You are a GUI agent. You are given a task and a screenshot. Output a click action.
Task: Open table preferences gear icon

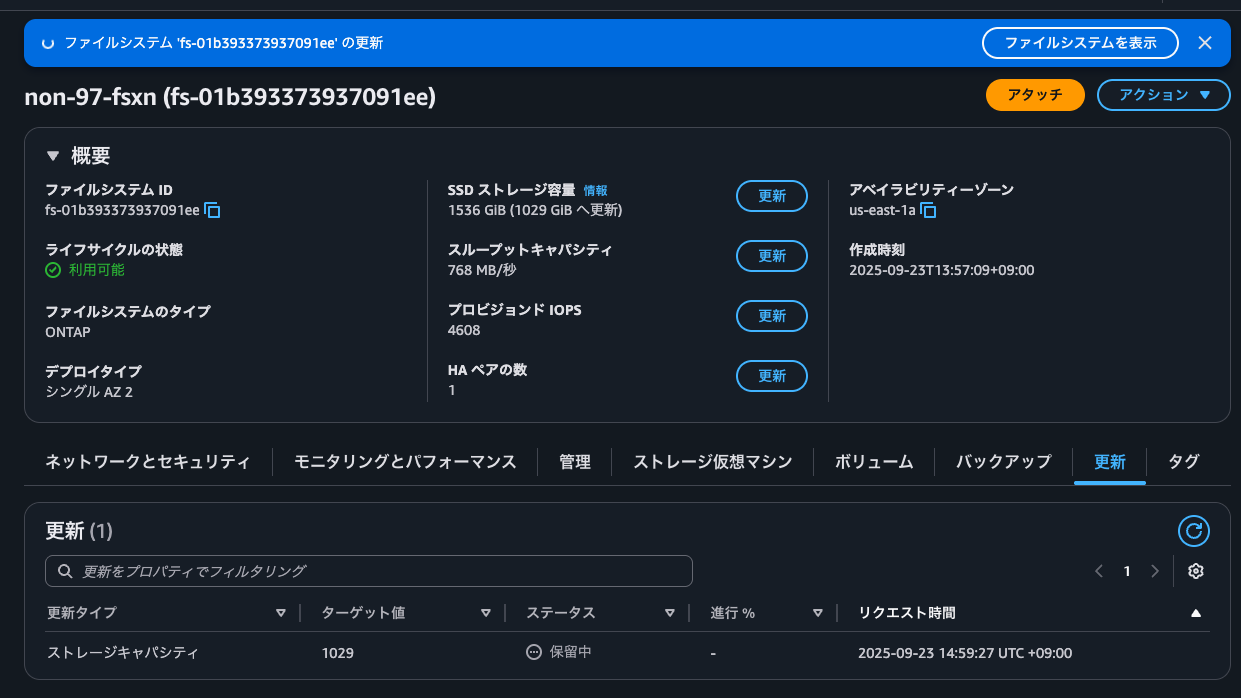[1195, 571]
